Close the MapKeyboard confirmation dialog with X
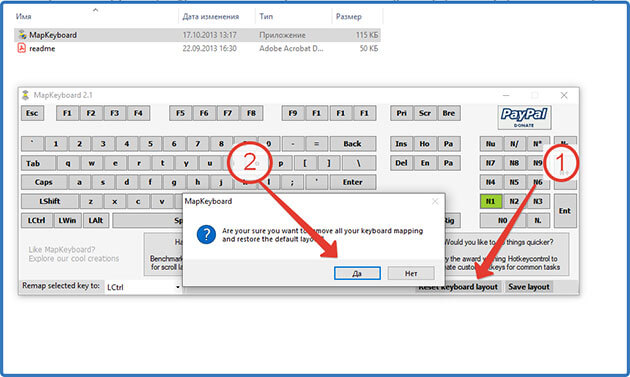Image resolution: width=630 pixels, height=377 pixels. click(435, 201)
